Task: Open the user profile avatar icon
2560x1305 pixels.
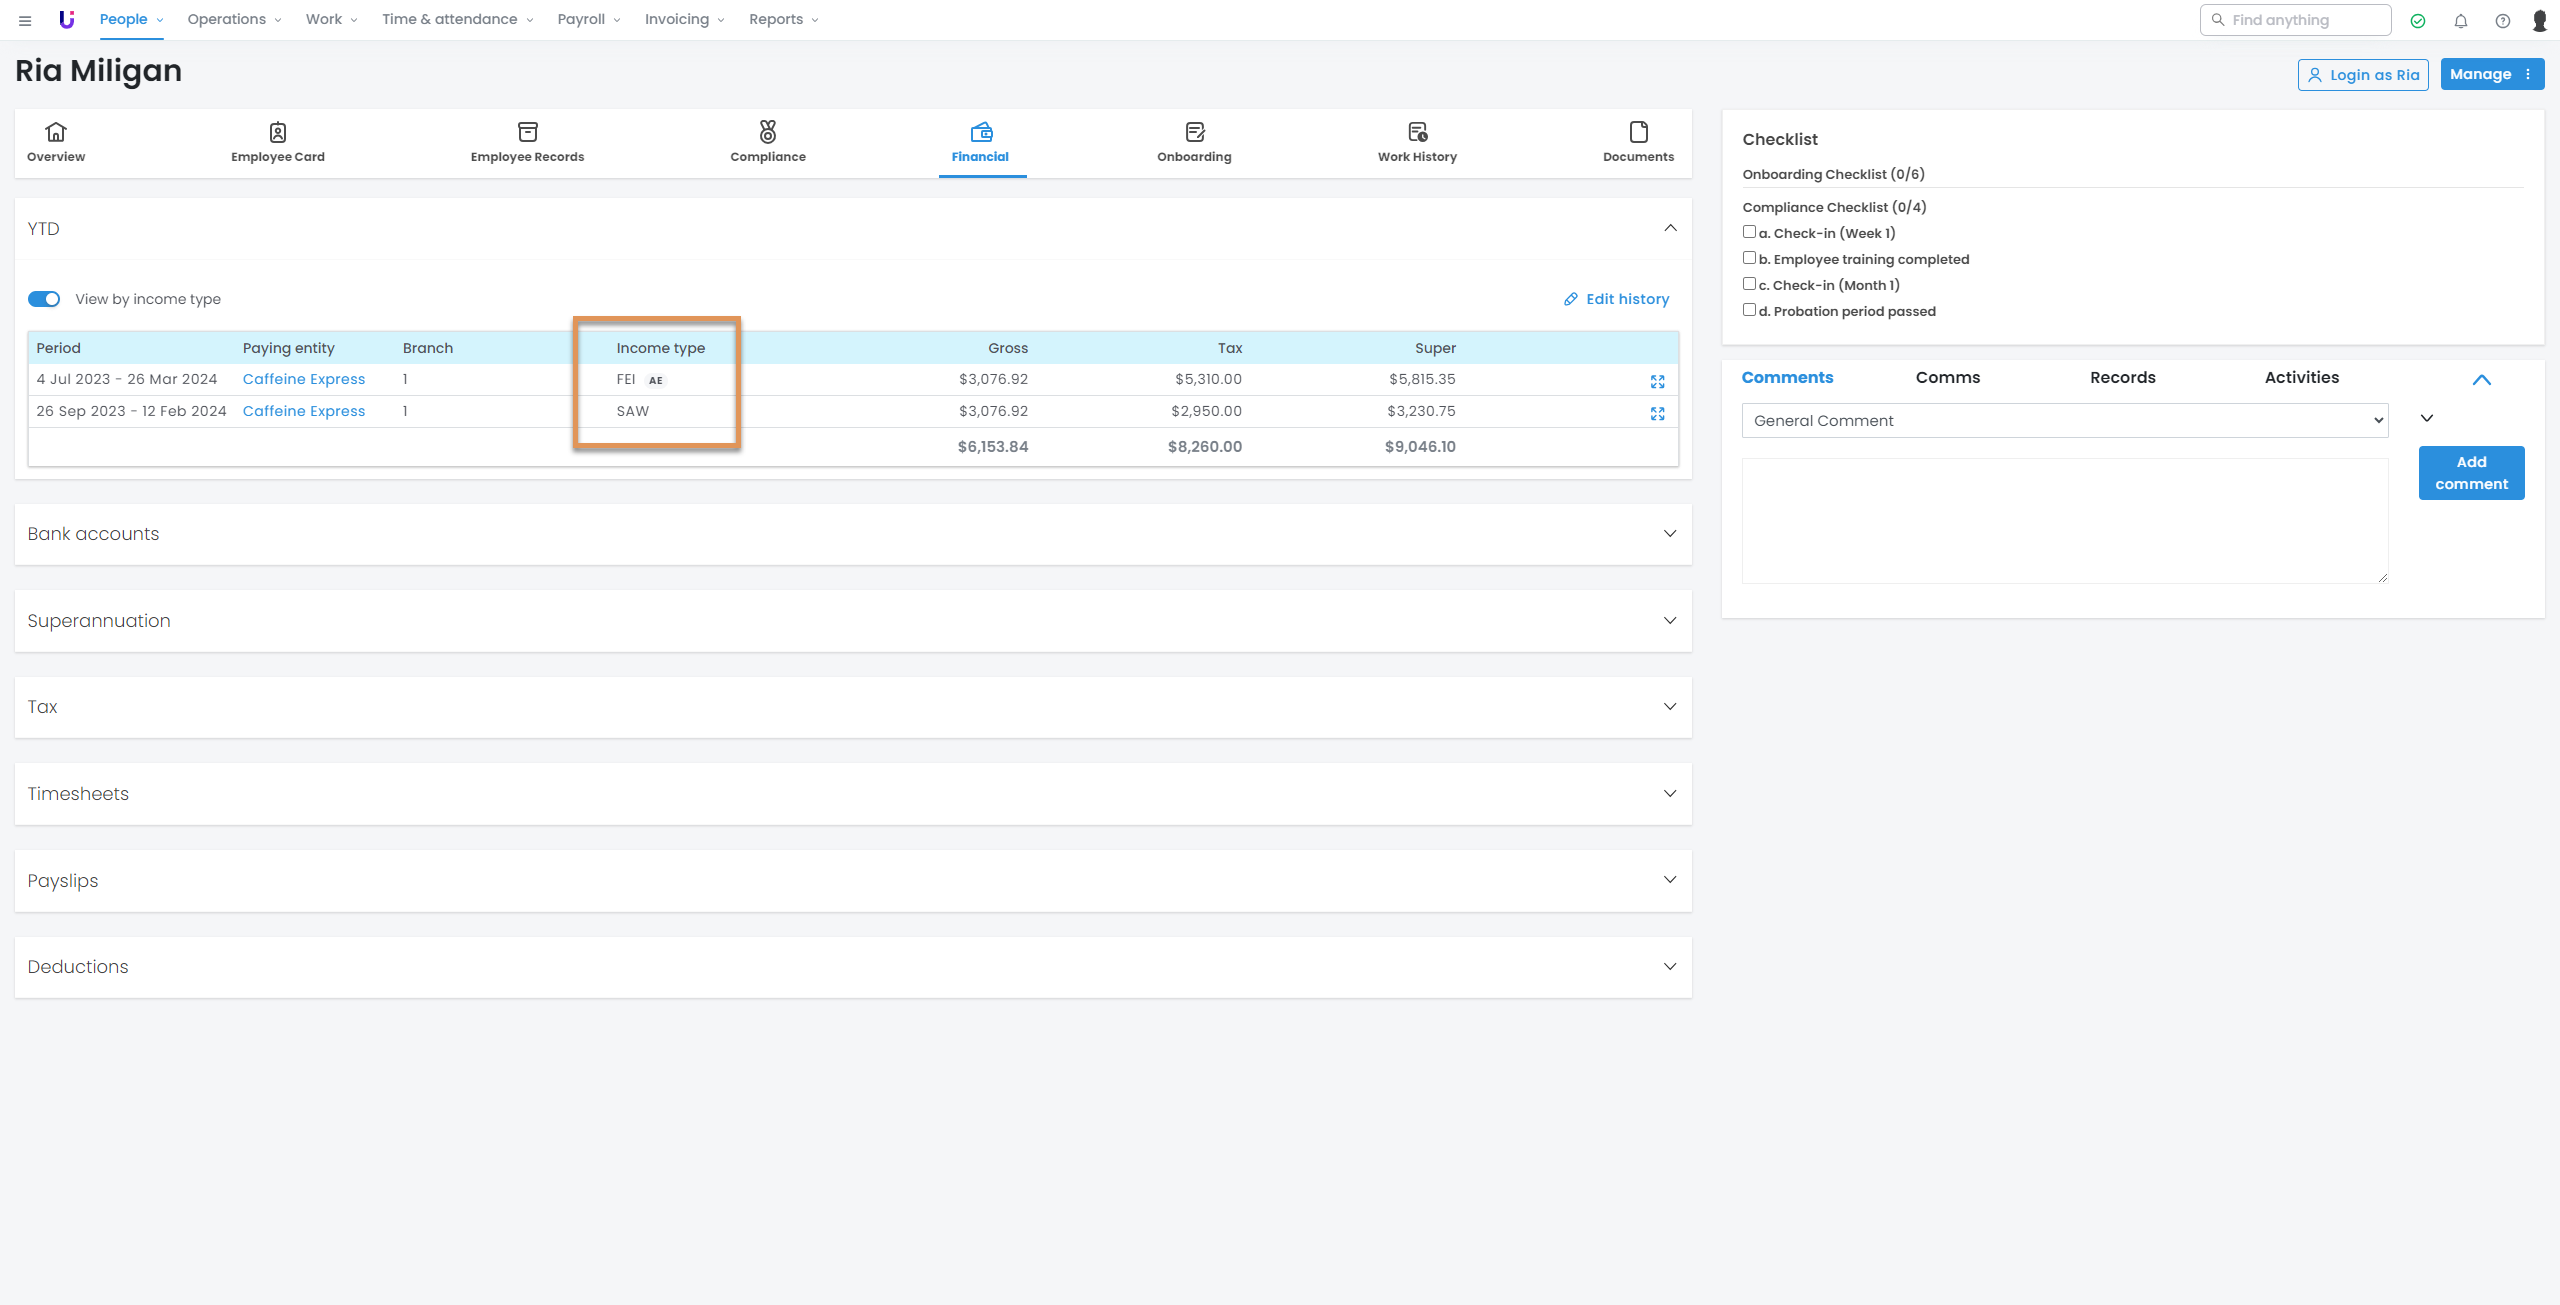Action: point(2540,21)
